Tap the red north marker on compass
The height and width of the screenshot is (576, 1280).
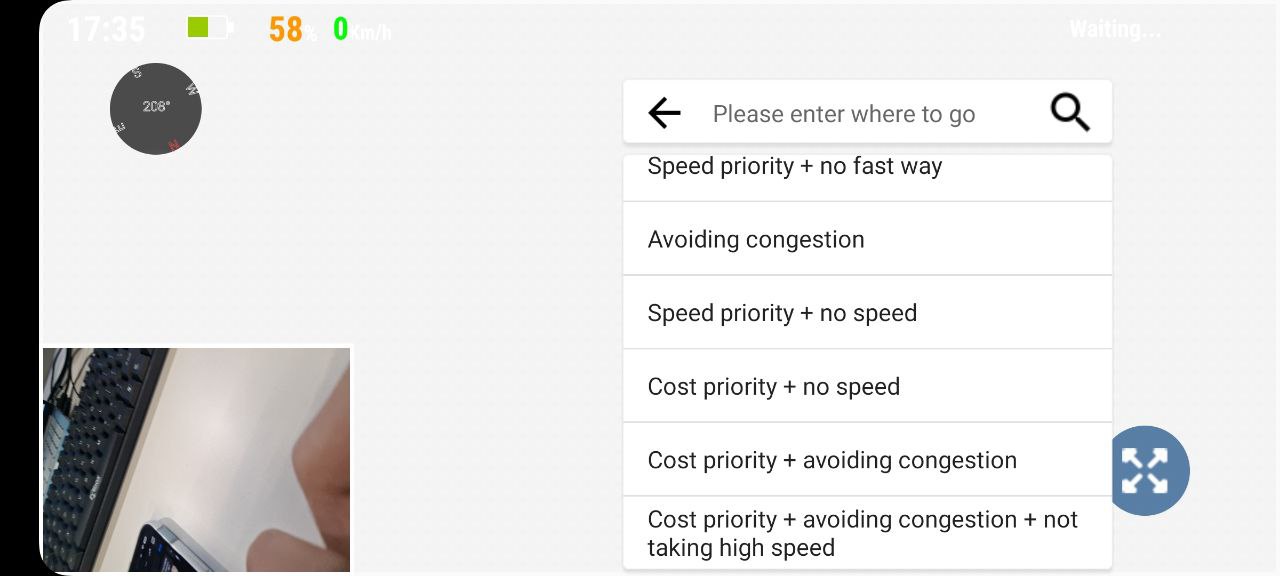(174, 146)
